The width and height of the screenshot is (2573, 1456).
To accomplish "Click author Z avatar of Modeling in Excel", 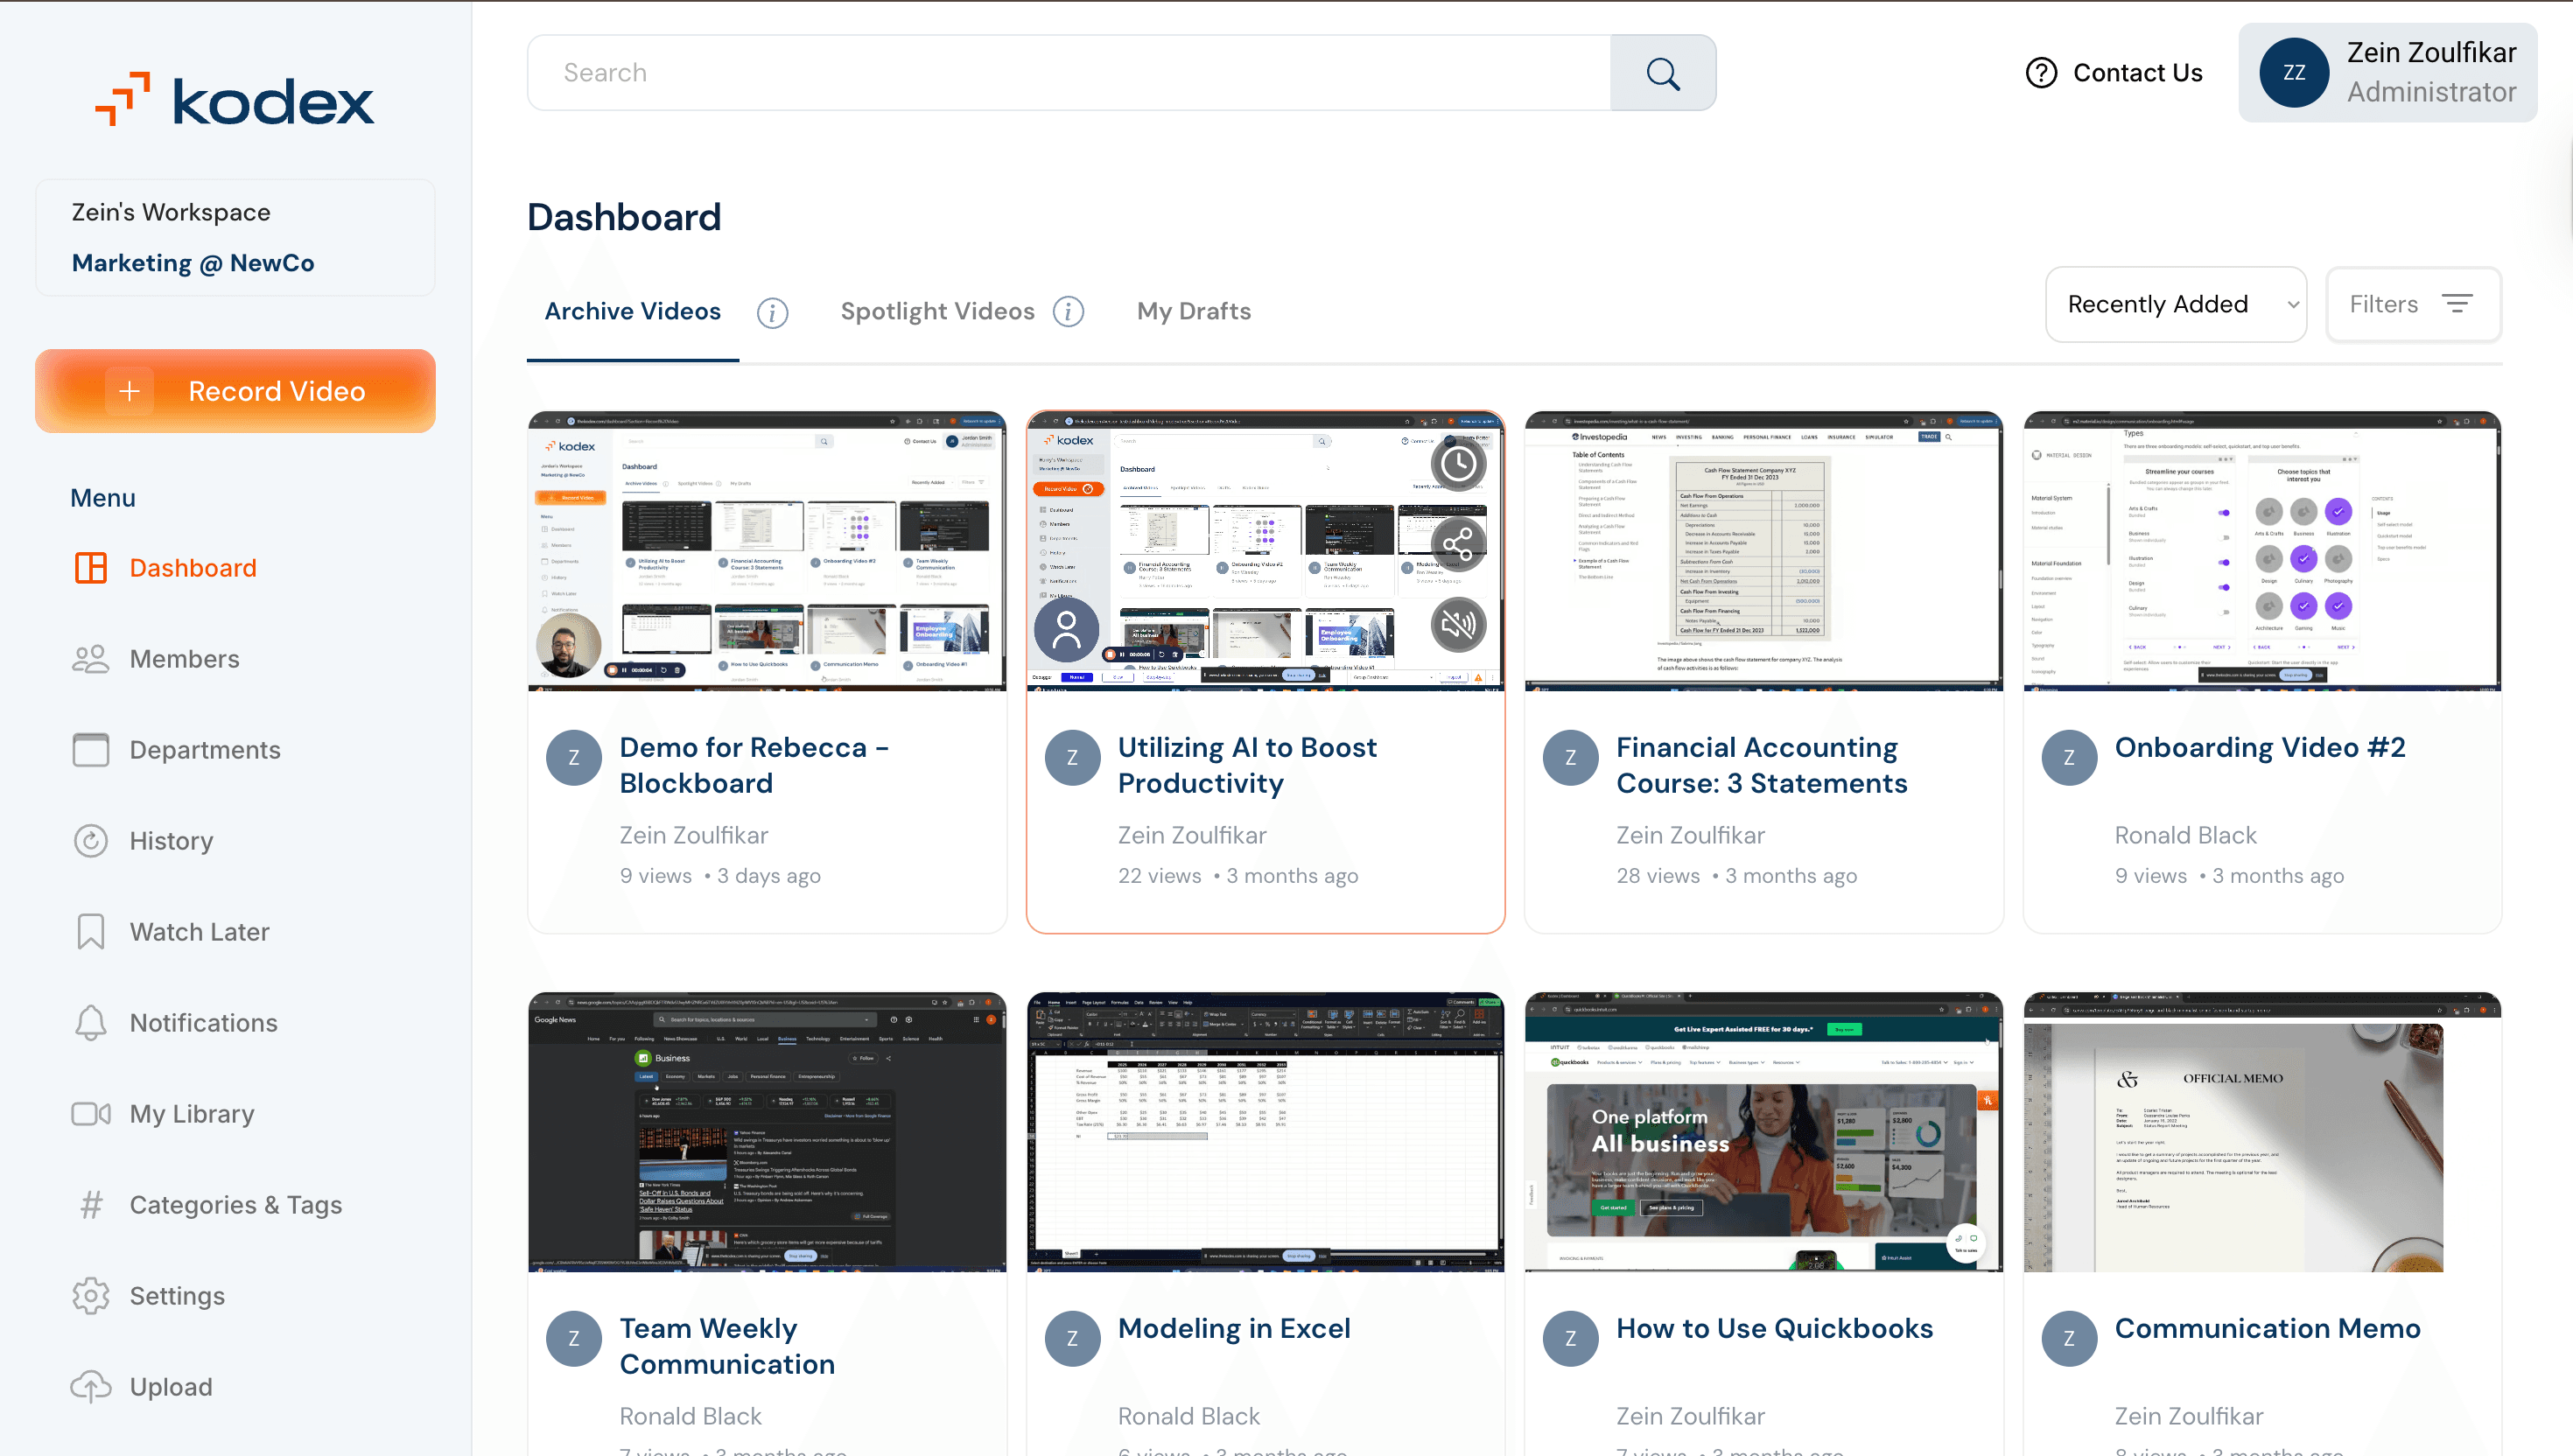I will tap(1072, 1338).
